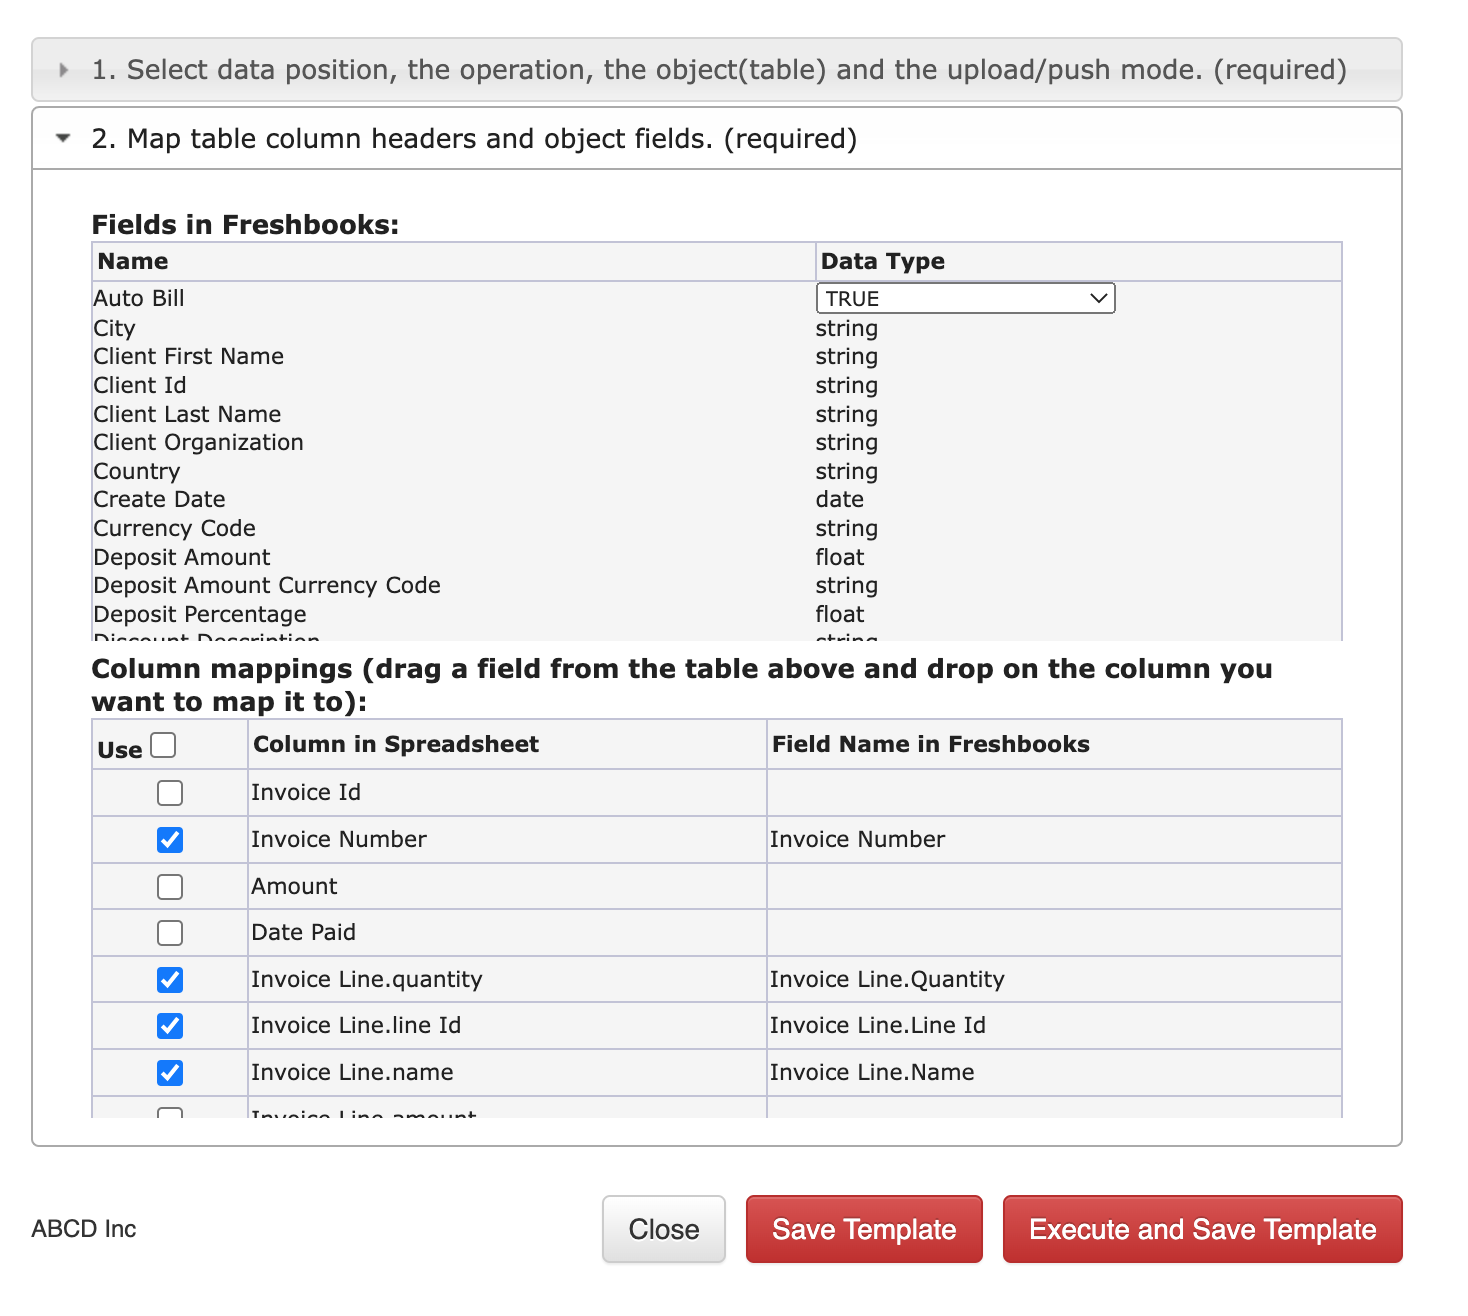Open the Auto Bill TRUE dropdown
1468x1316 pixels.
(x=965, y=298)
